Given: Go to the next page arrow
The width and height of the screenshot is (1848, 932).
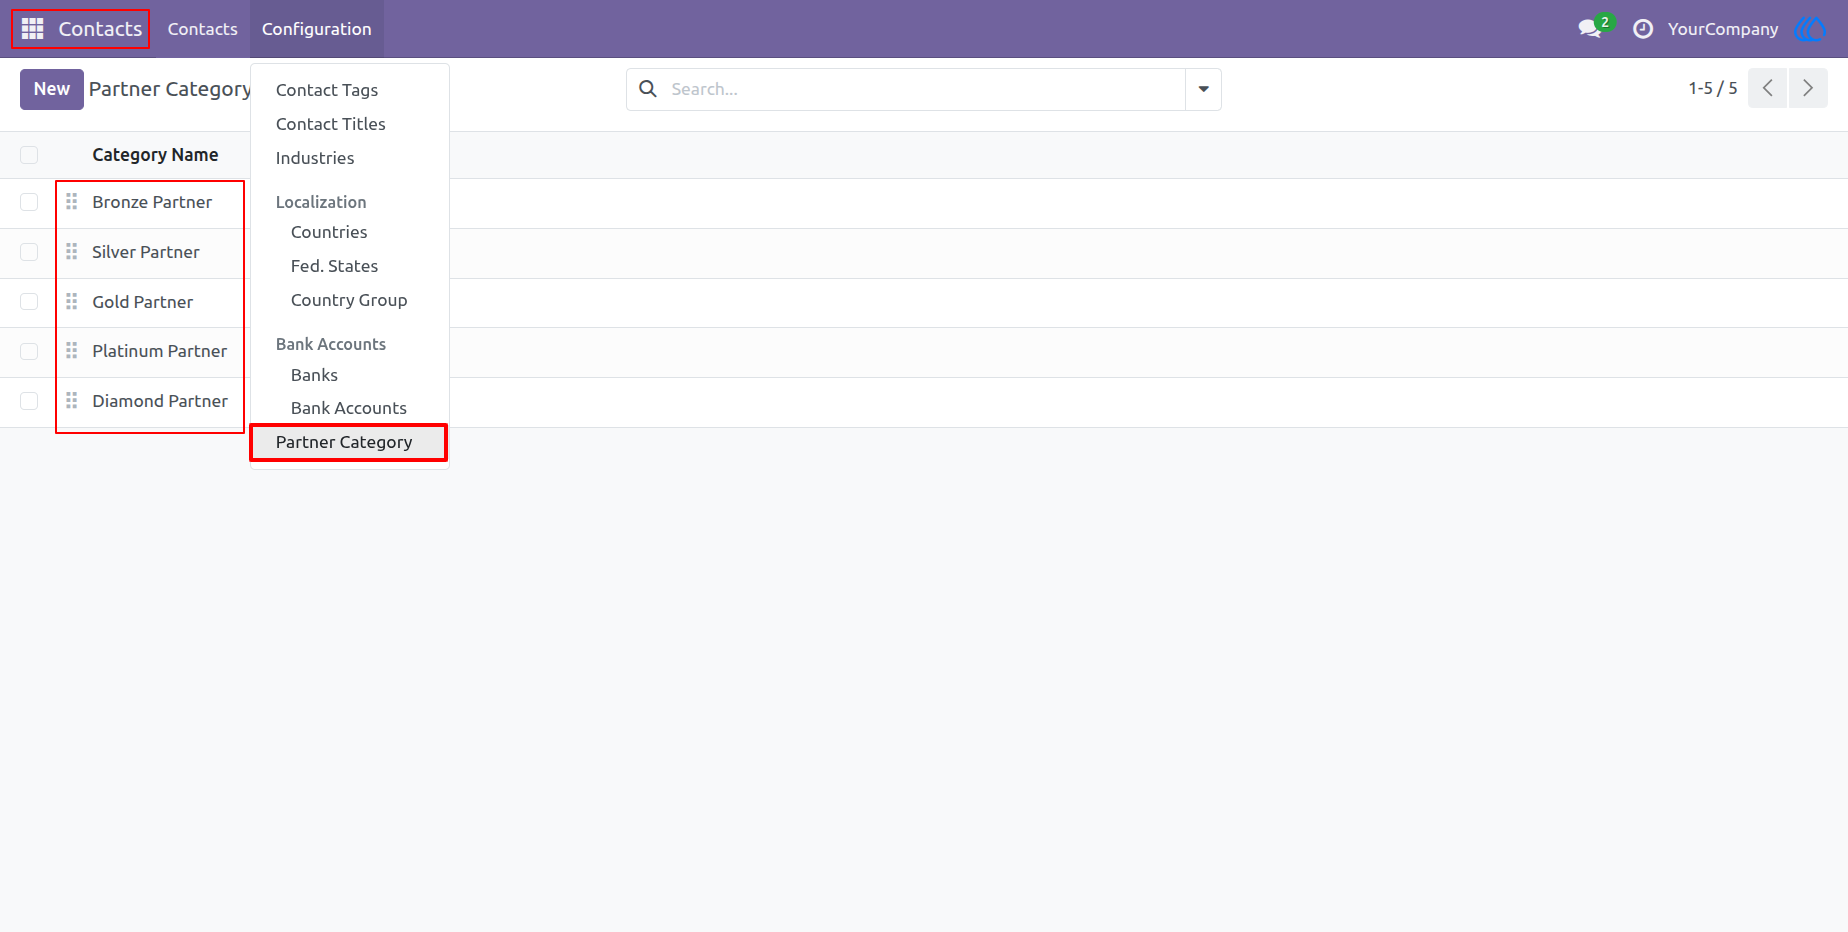Looking at the screenshot, I should click(x=1808, y=88).
